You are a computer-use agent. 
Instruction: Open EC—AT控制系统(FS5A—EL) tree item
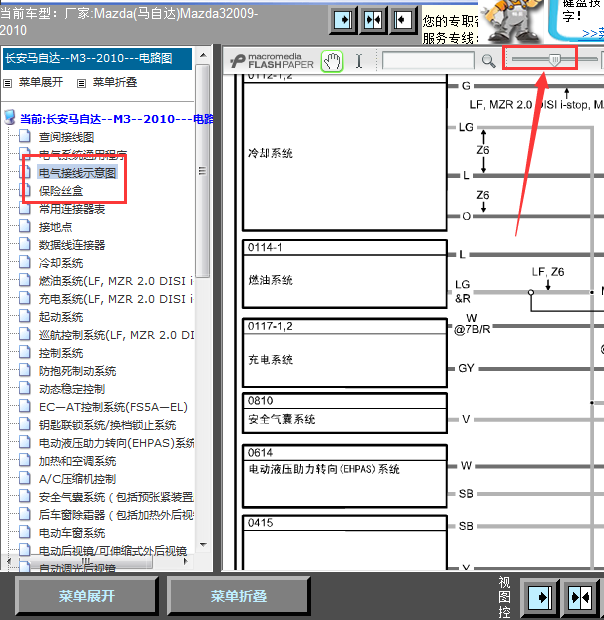pyautogui.click(x=113, y=407)
